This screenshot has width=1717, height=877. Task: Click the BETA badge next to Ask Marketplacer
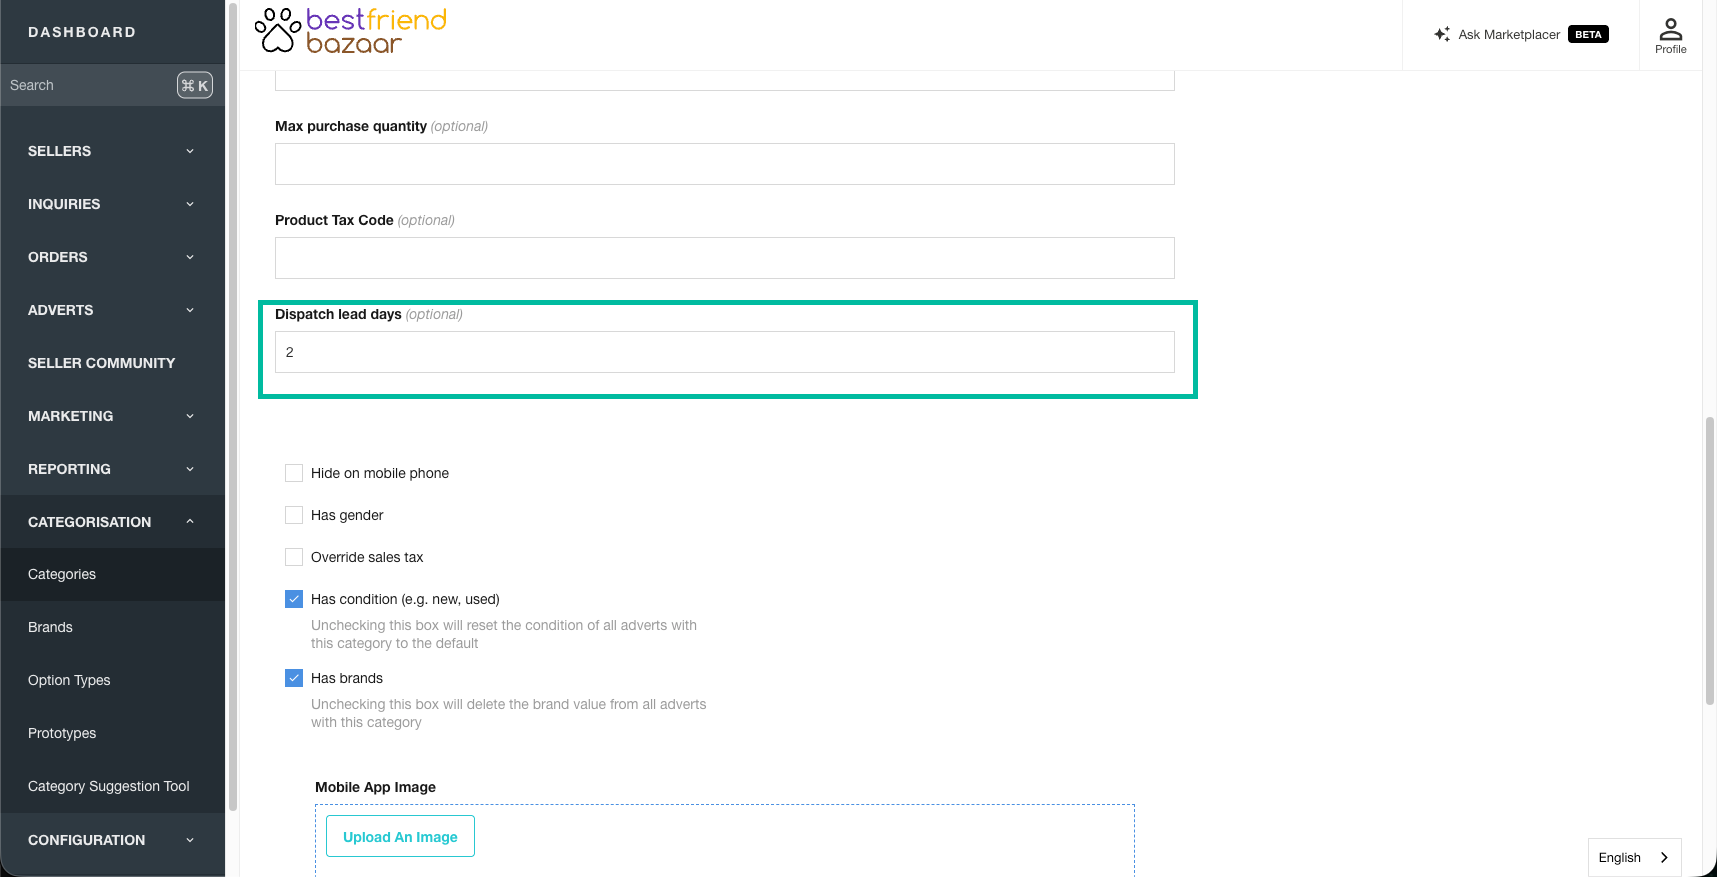coord(1588,34)
